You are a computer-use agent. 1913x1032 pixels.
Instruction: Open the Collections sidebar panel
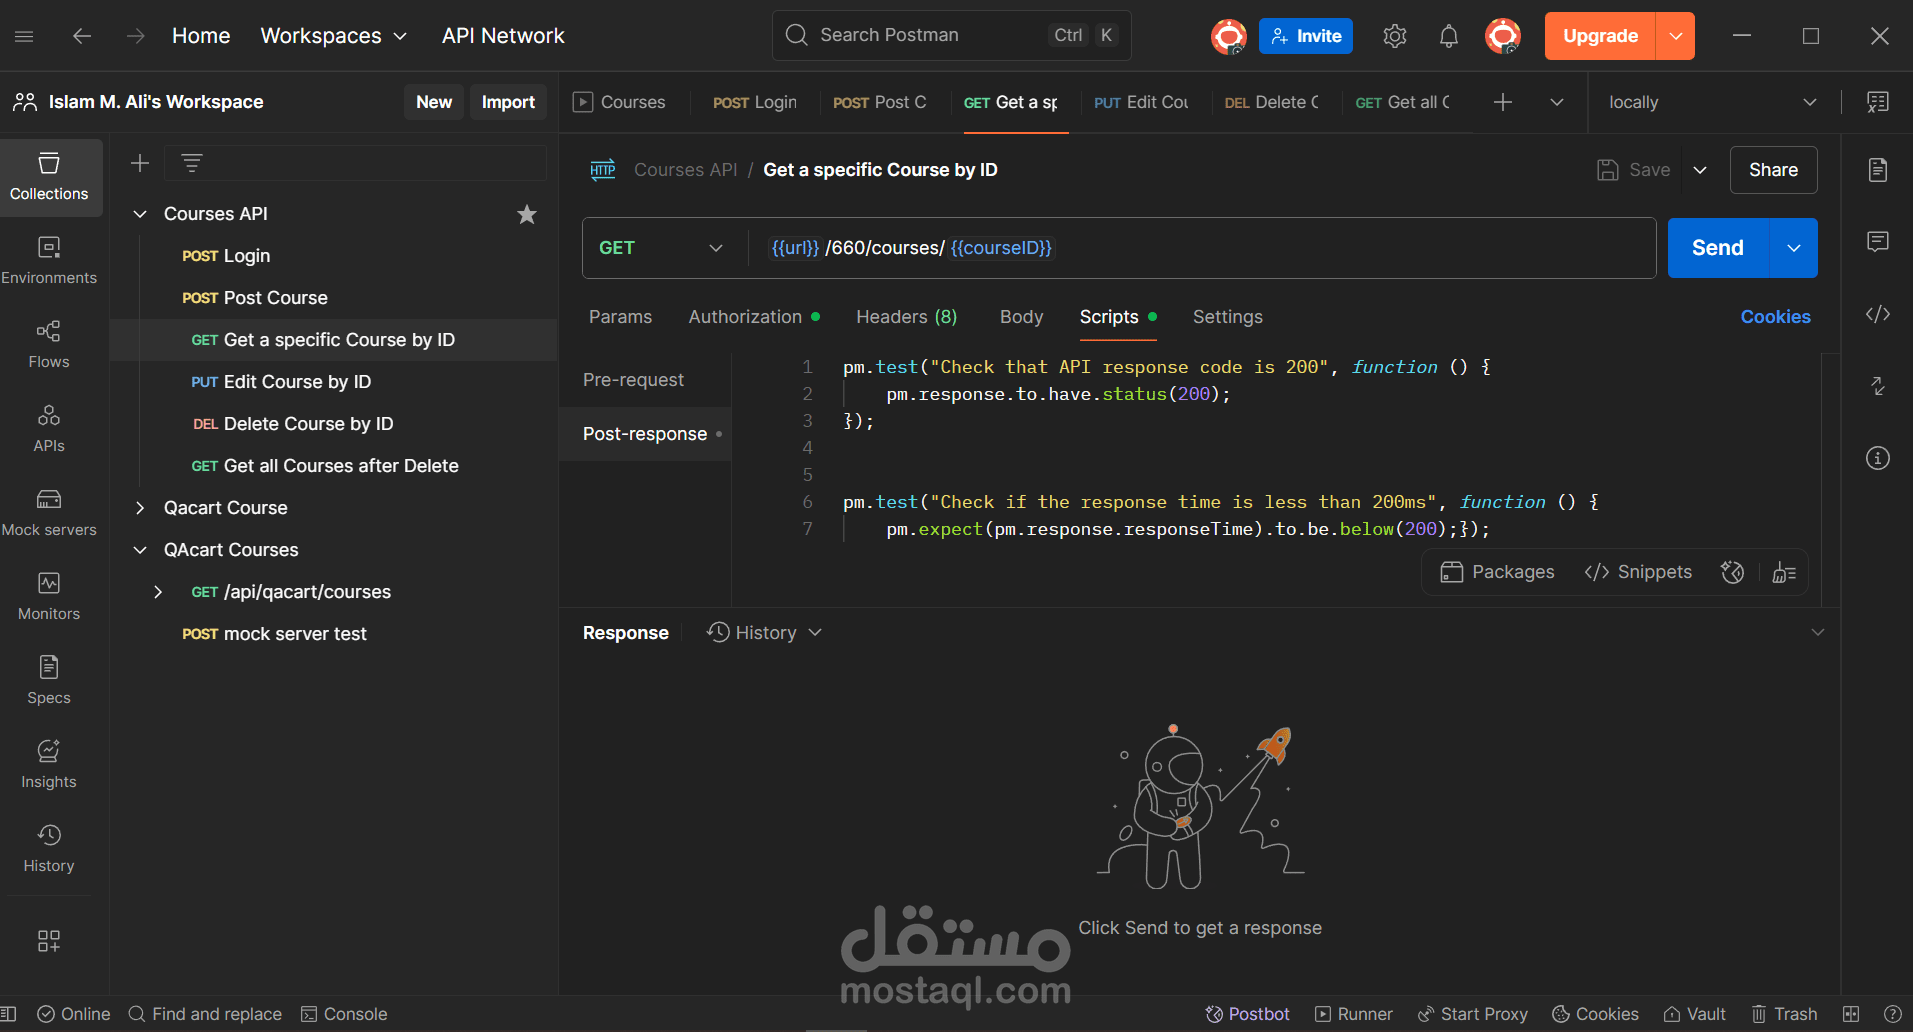[49, 177]
